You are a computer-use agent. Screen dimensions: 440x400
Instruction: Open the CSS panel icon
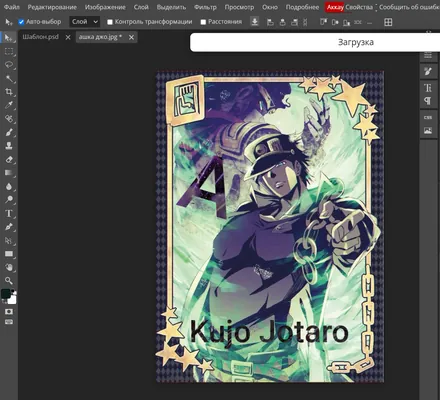point(428,117)
